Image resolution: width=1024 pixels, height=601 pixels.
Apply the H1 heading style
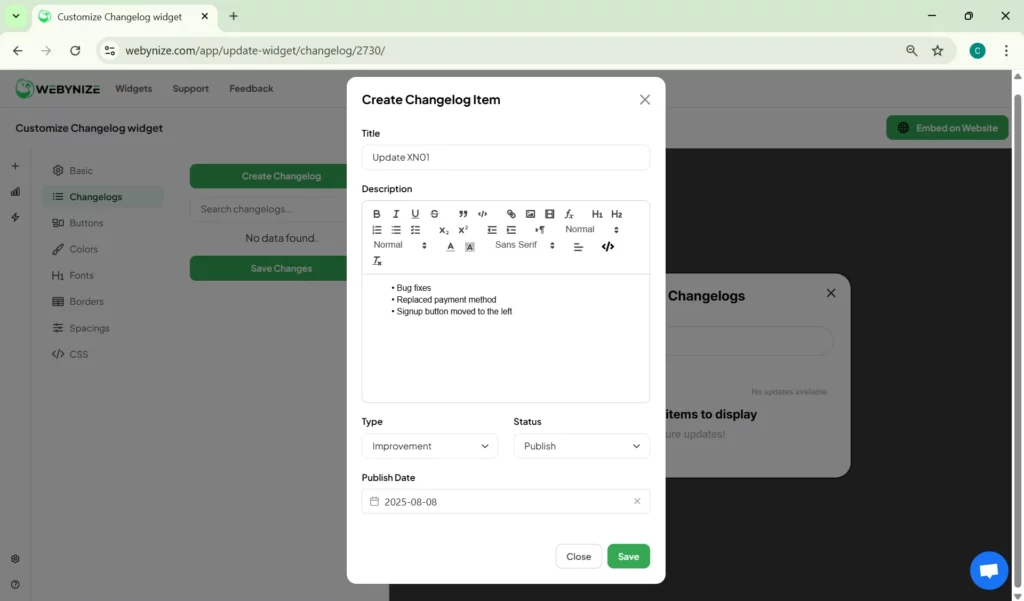(597, 214)
